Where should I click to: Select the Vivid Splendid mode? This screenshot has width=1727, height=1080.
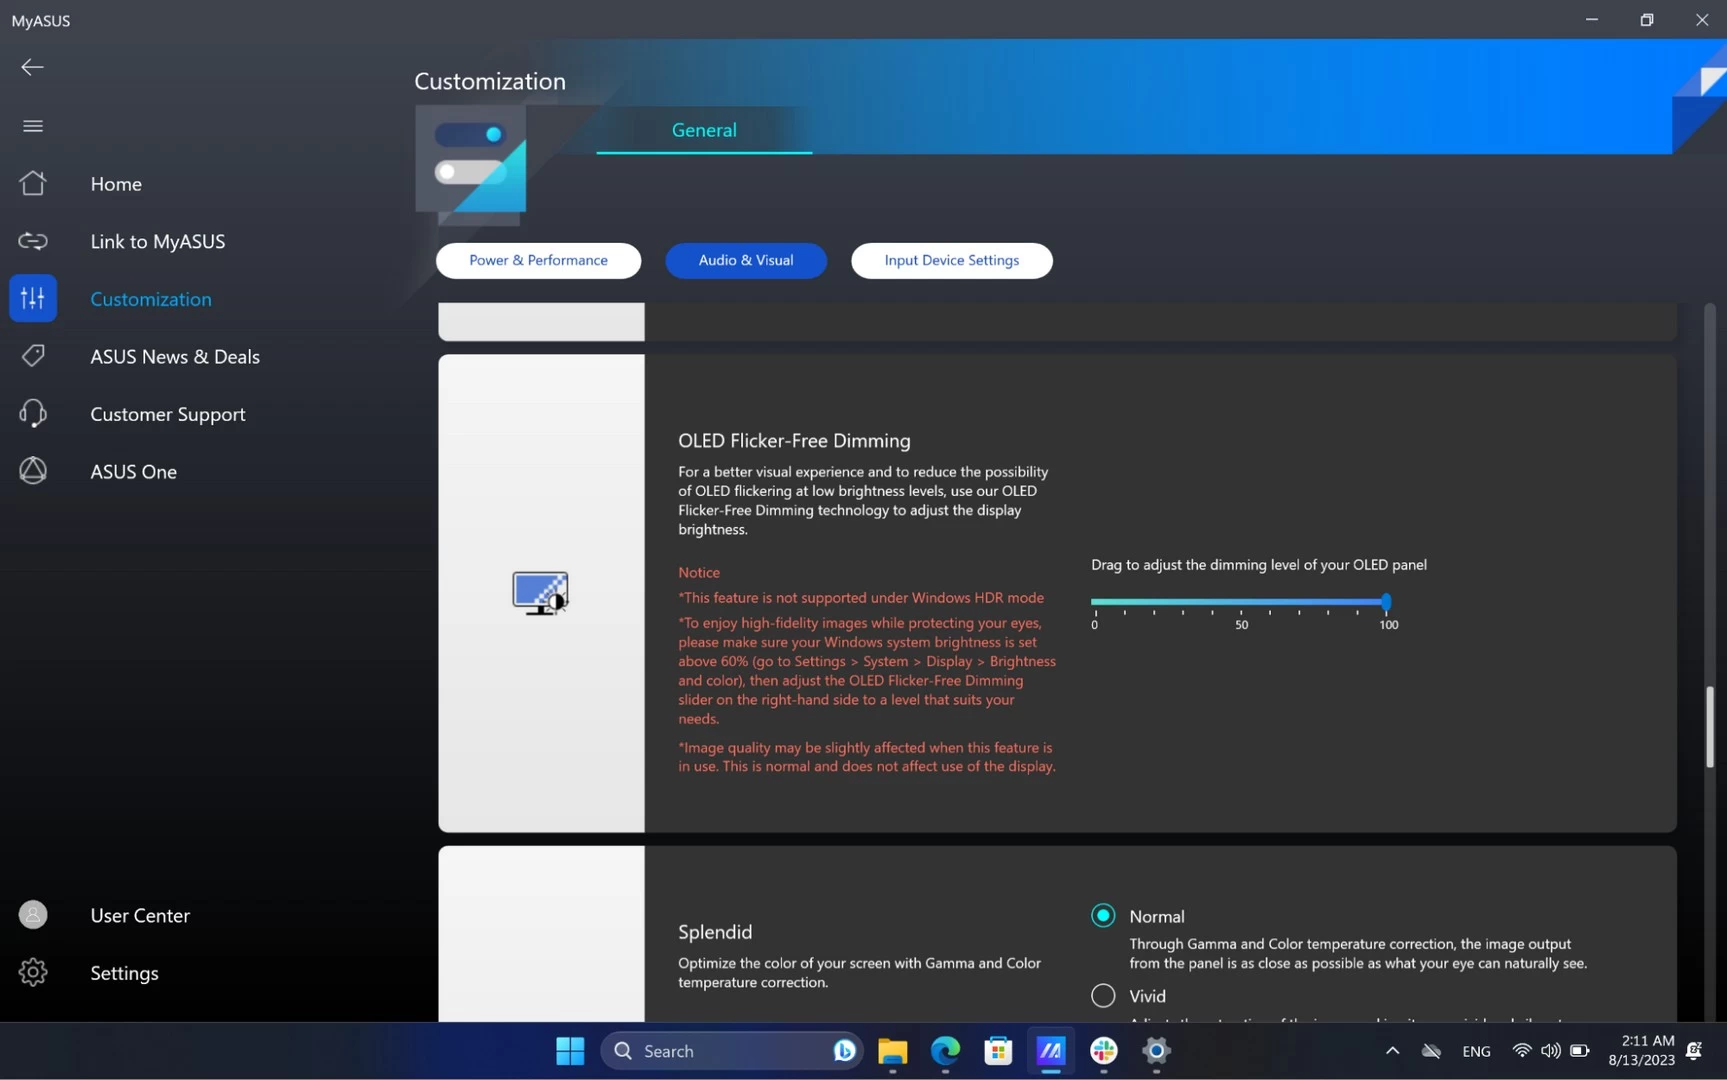point(1103,996)
